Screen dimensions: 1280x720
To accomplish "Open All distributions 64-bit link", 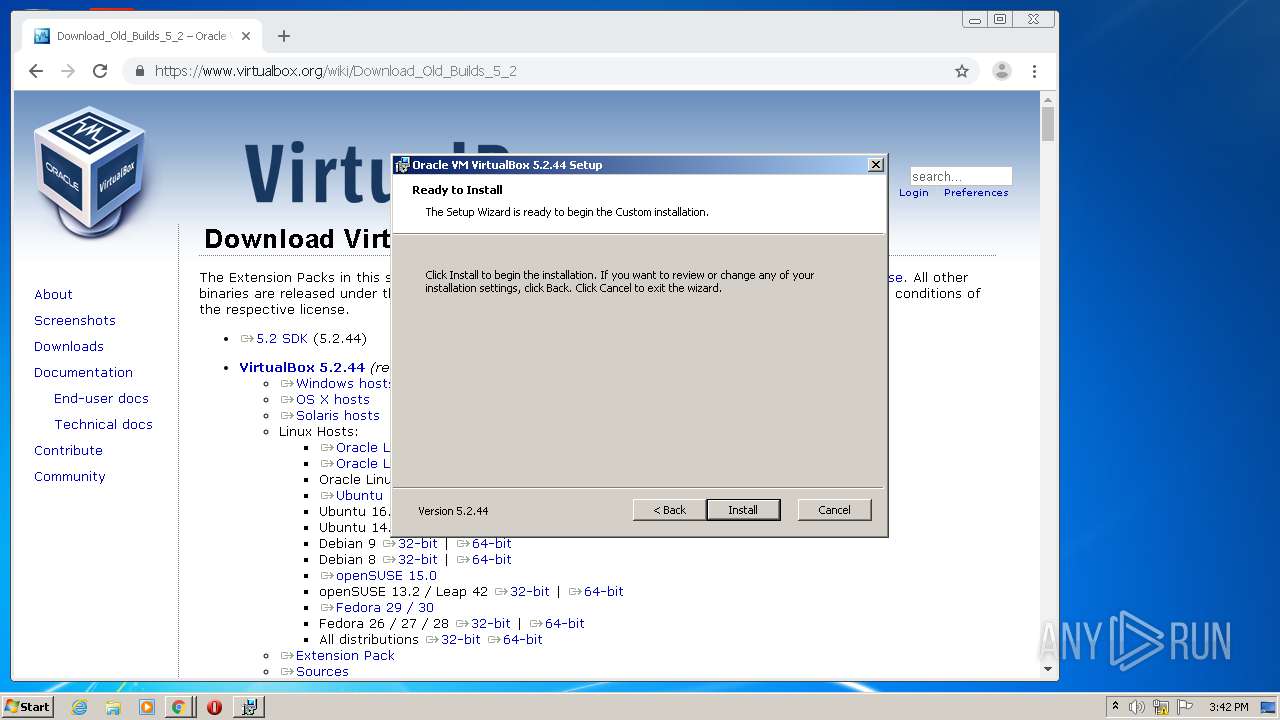I will (x=515, y=640).
